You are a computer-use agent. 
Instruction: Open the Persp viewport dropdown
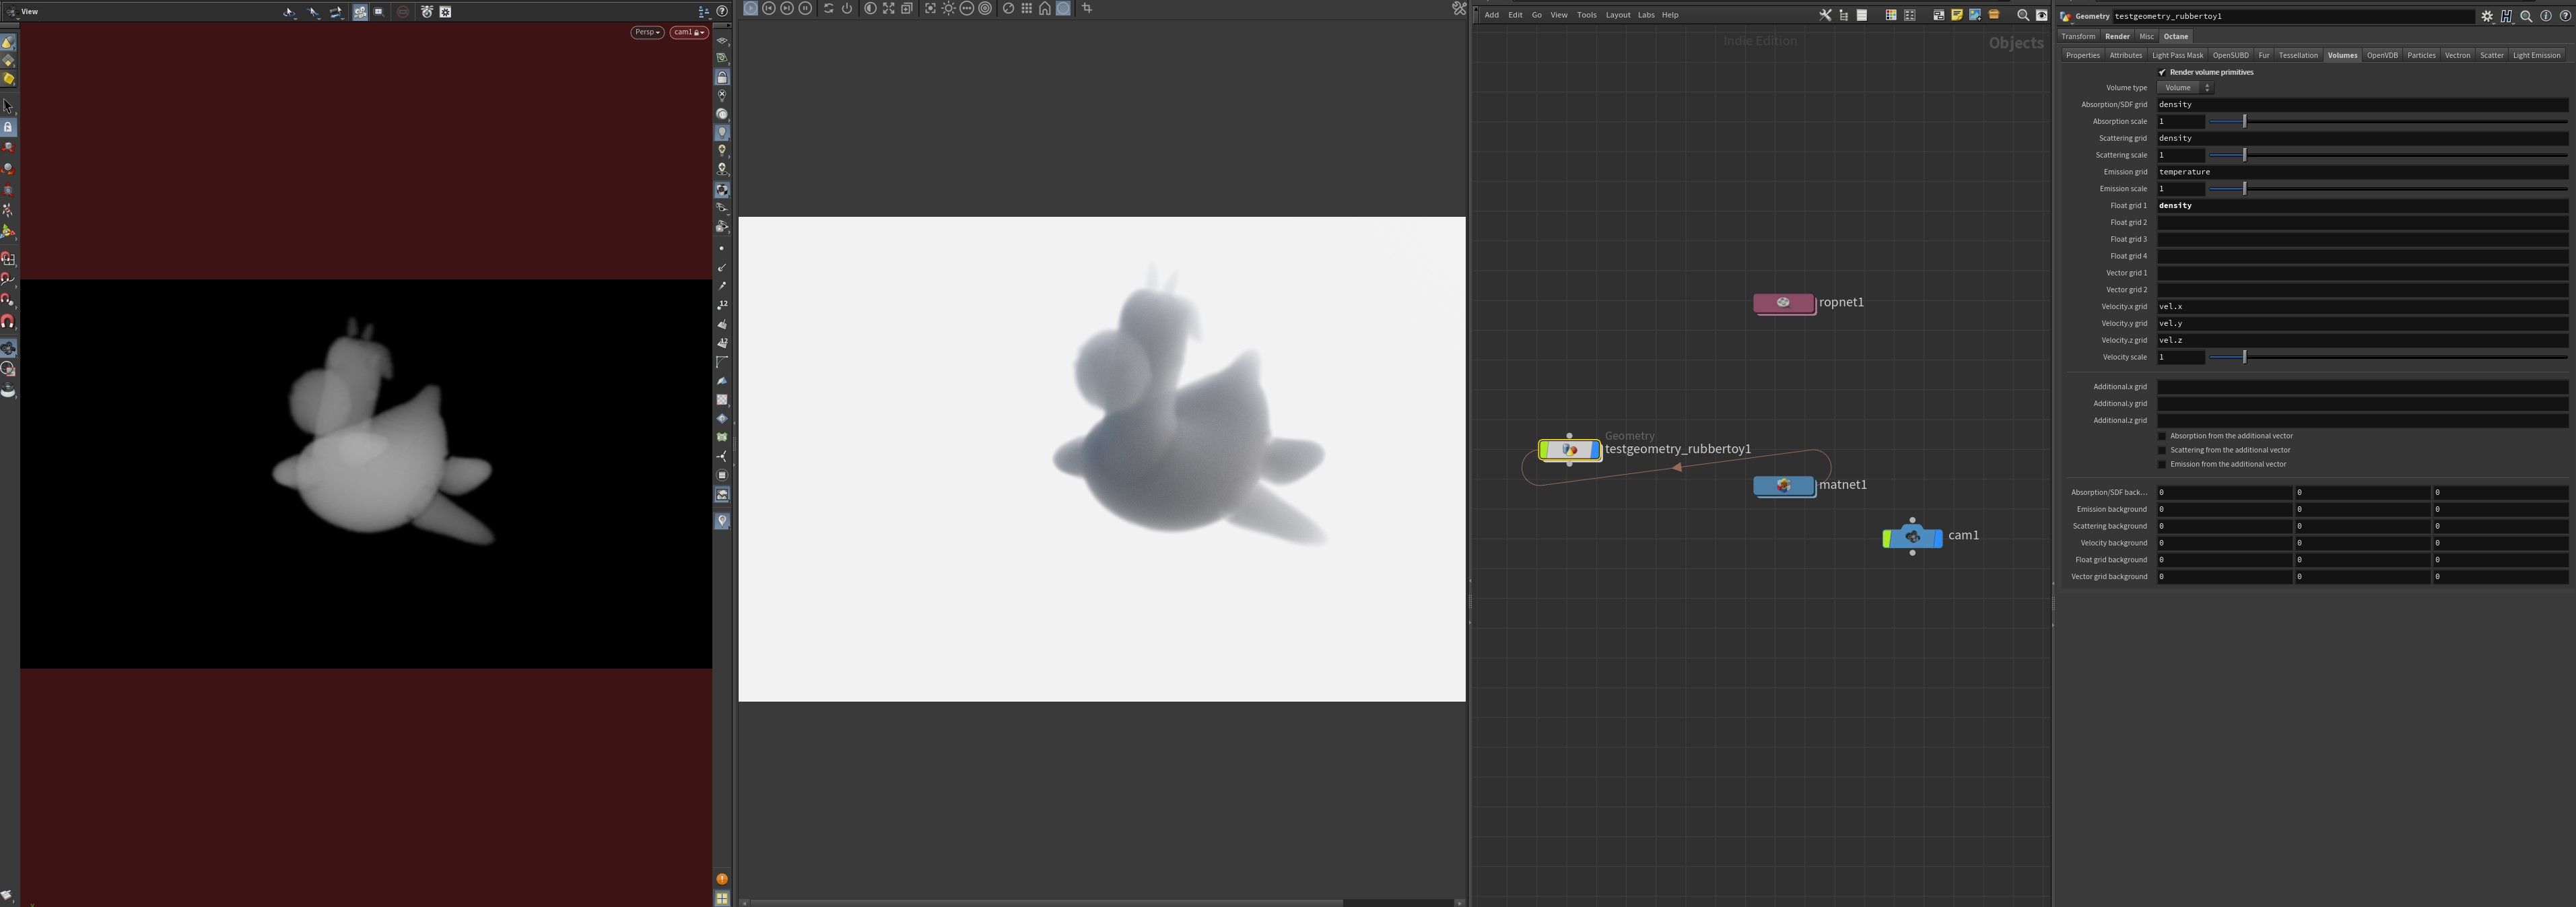click(x=647, y=32)
